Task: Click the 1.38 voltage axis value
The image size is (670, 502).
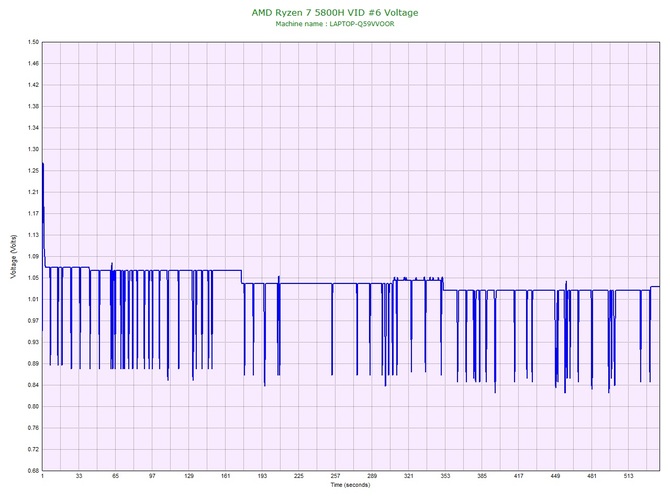Action: pos(33,106)
